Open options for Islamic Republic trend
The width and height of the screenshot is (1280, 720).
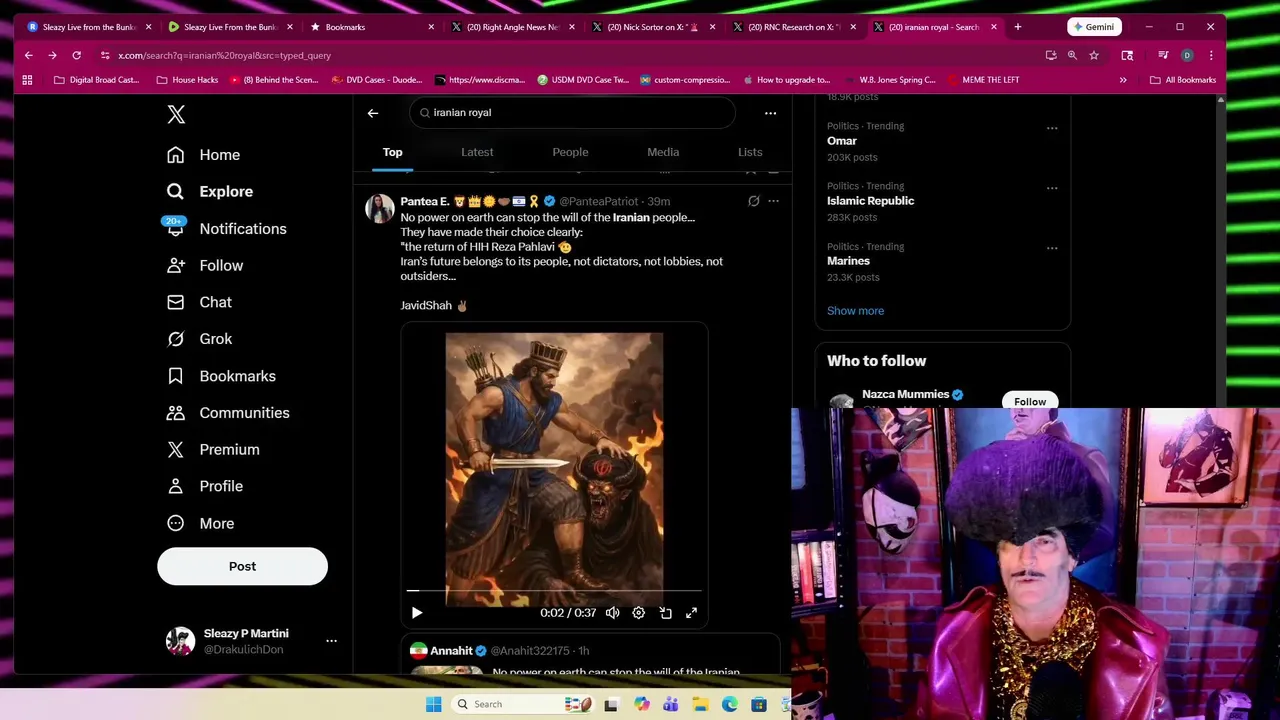[x=1052, y=188]
